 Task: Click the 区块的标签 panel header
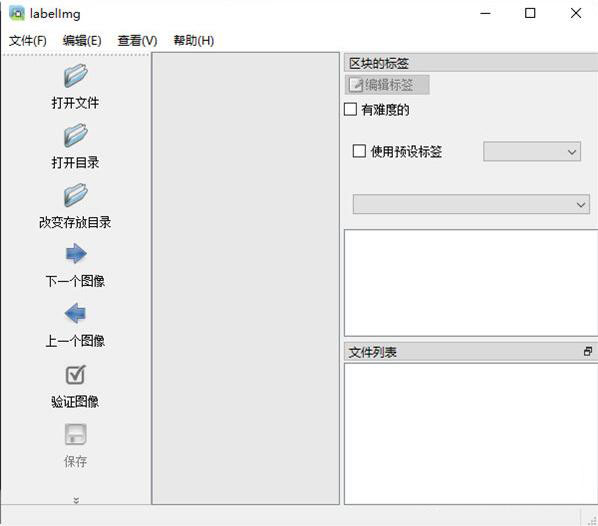coord(471,63)
